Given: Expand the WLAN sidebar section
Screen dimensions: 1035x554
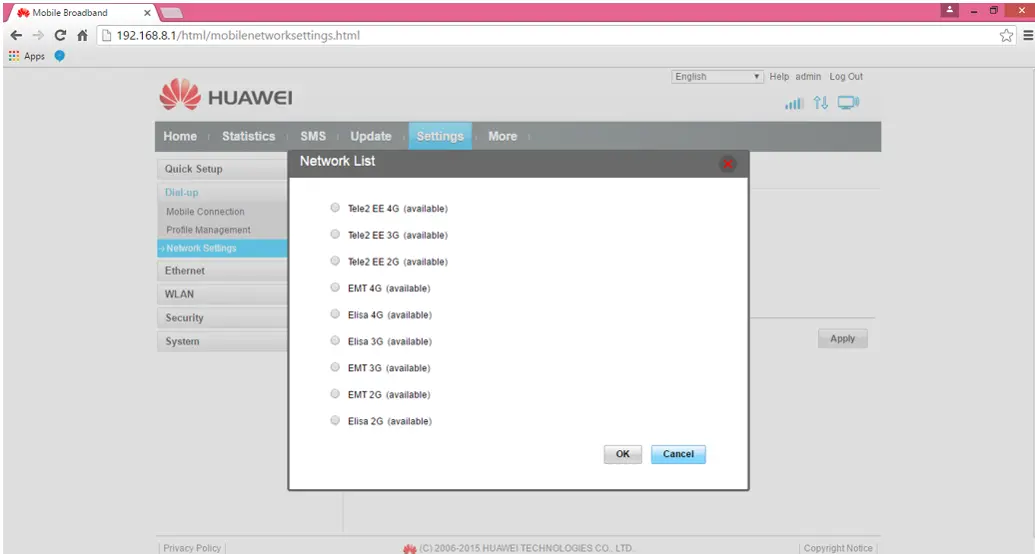Looking at the screenshot, I should 222,294.
